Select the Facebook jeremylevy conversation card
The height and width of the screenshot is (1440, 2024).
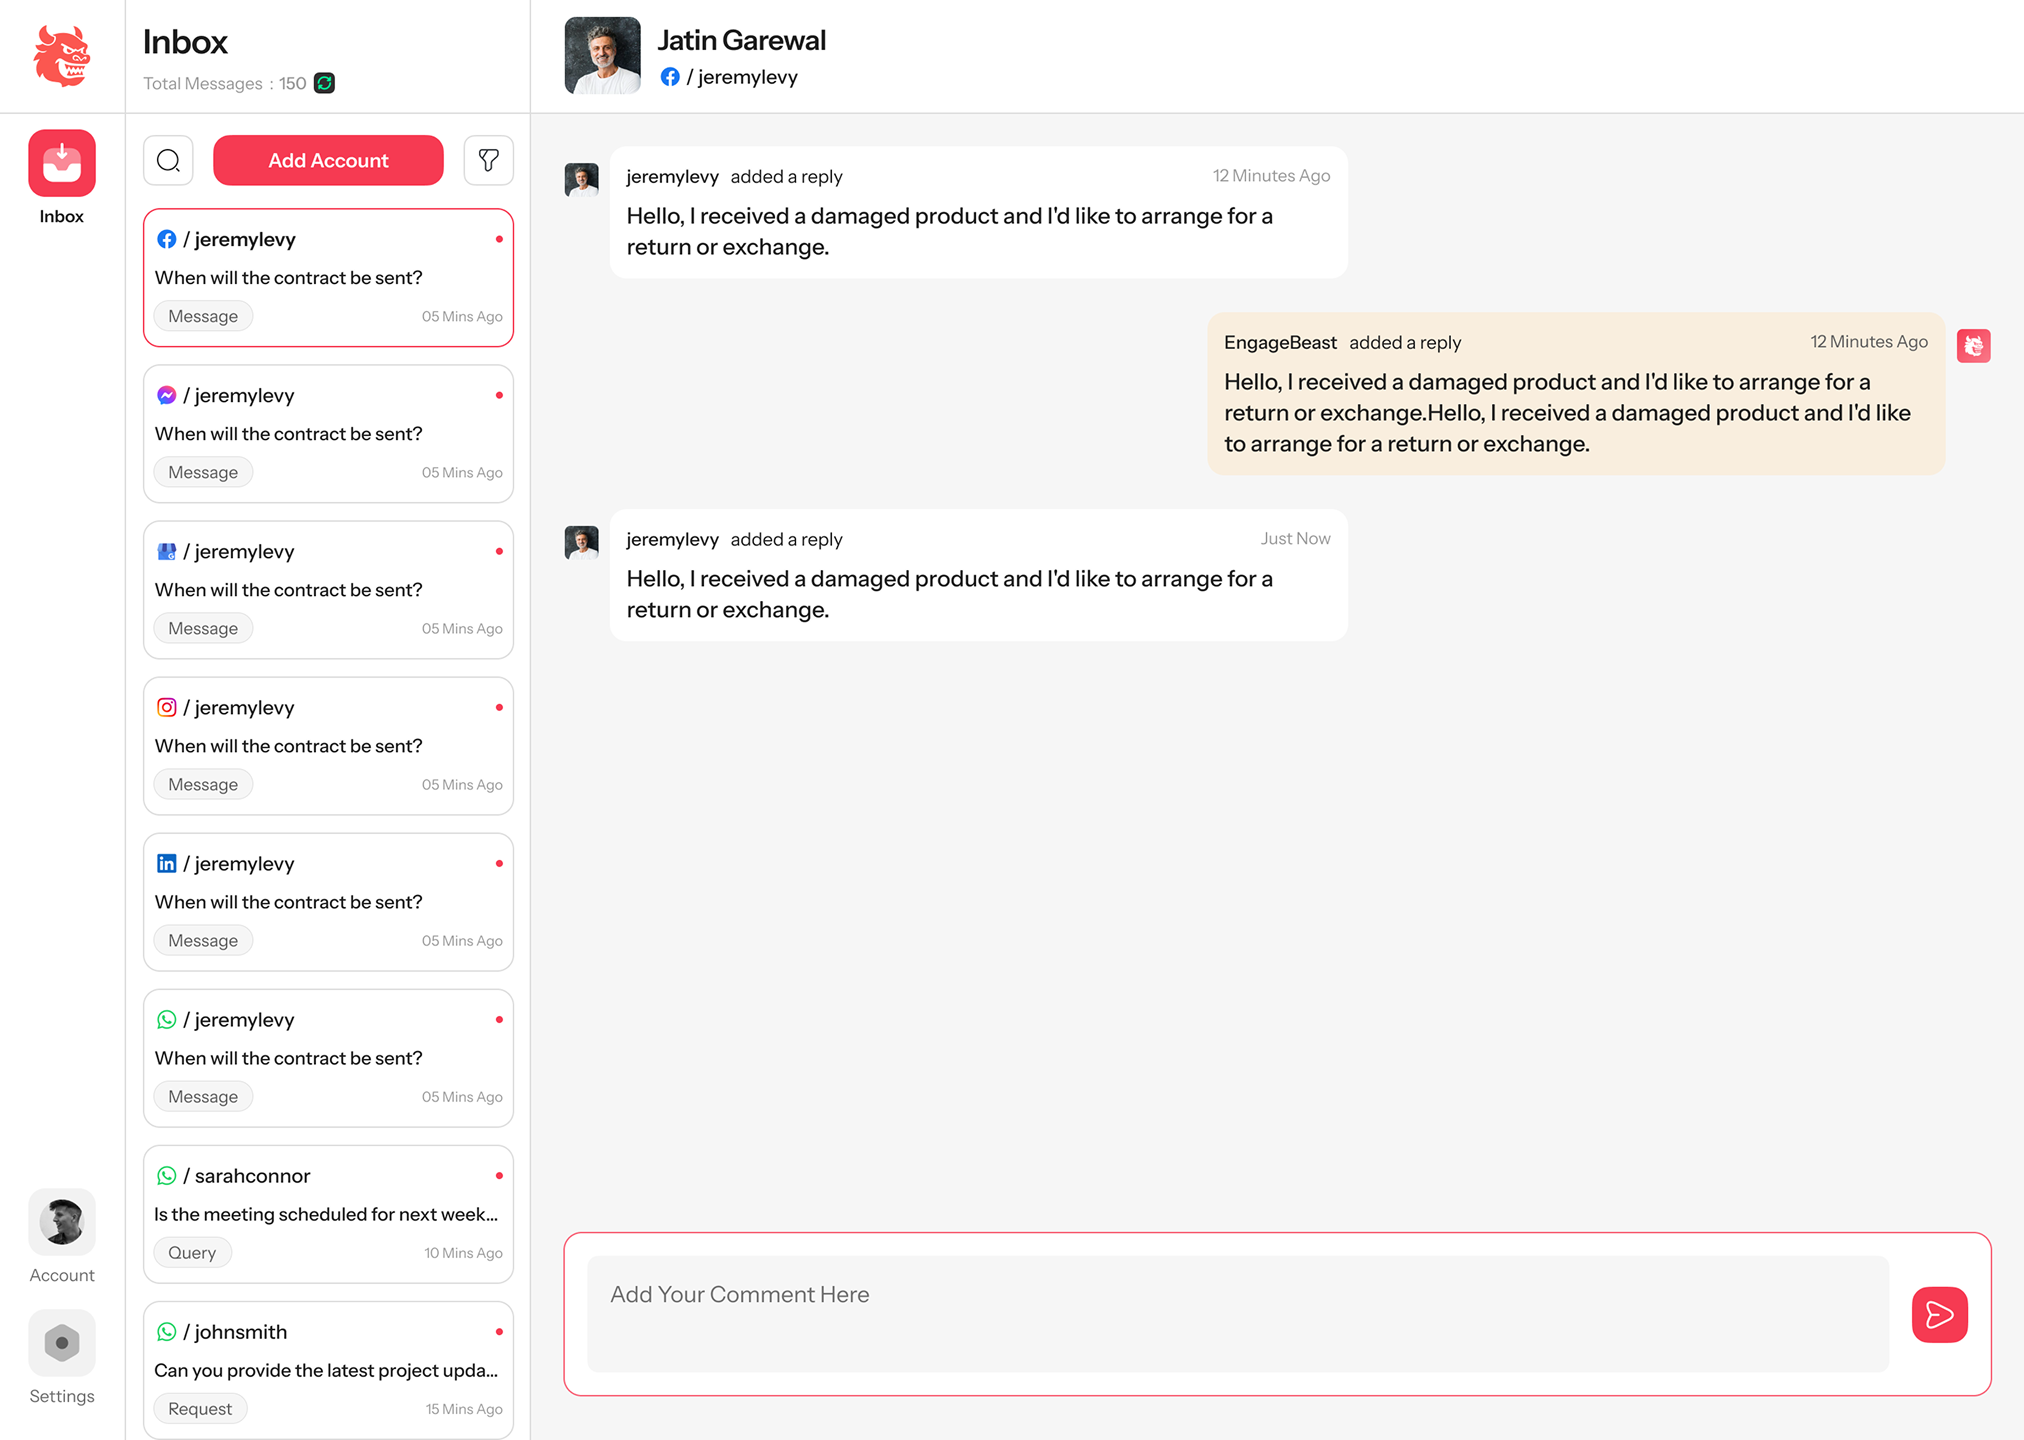[x=328, y=277]
